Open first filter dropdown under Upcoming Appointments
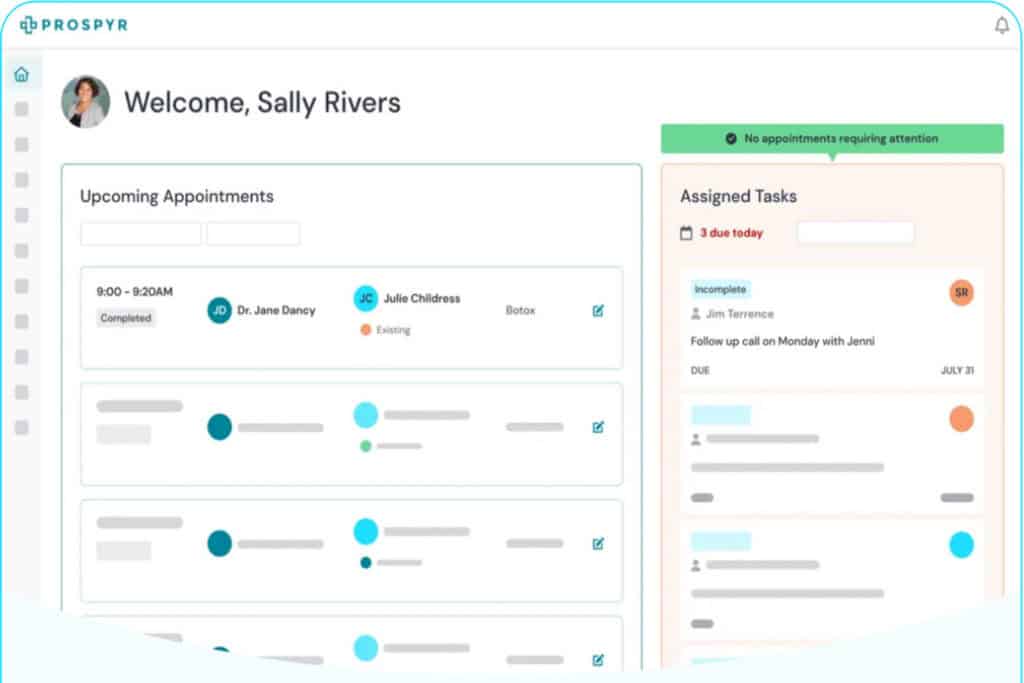 pos(141,234)
